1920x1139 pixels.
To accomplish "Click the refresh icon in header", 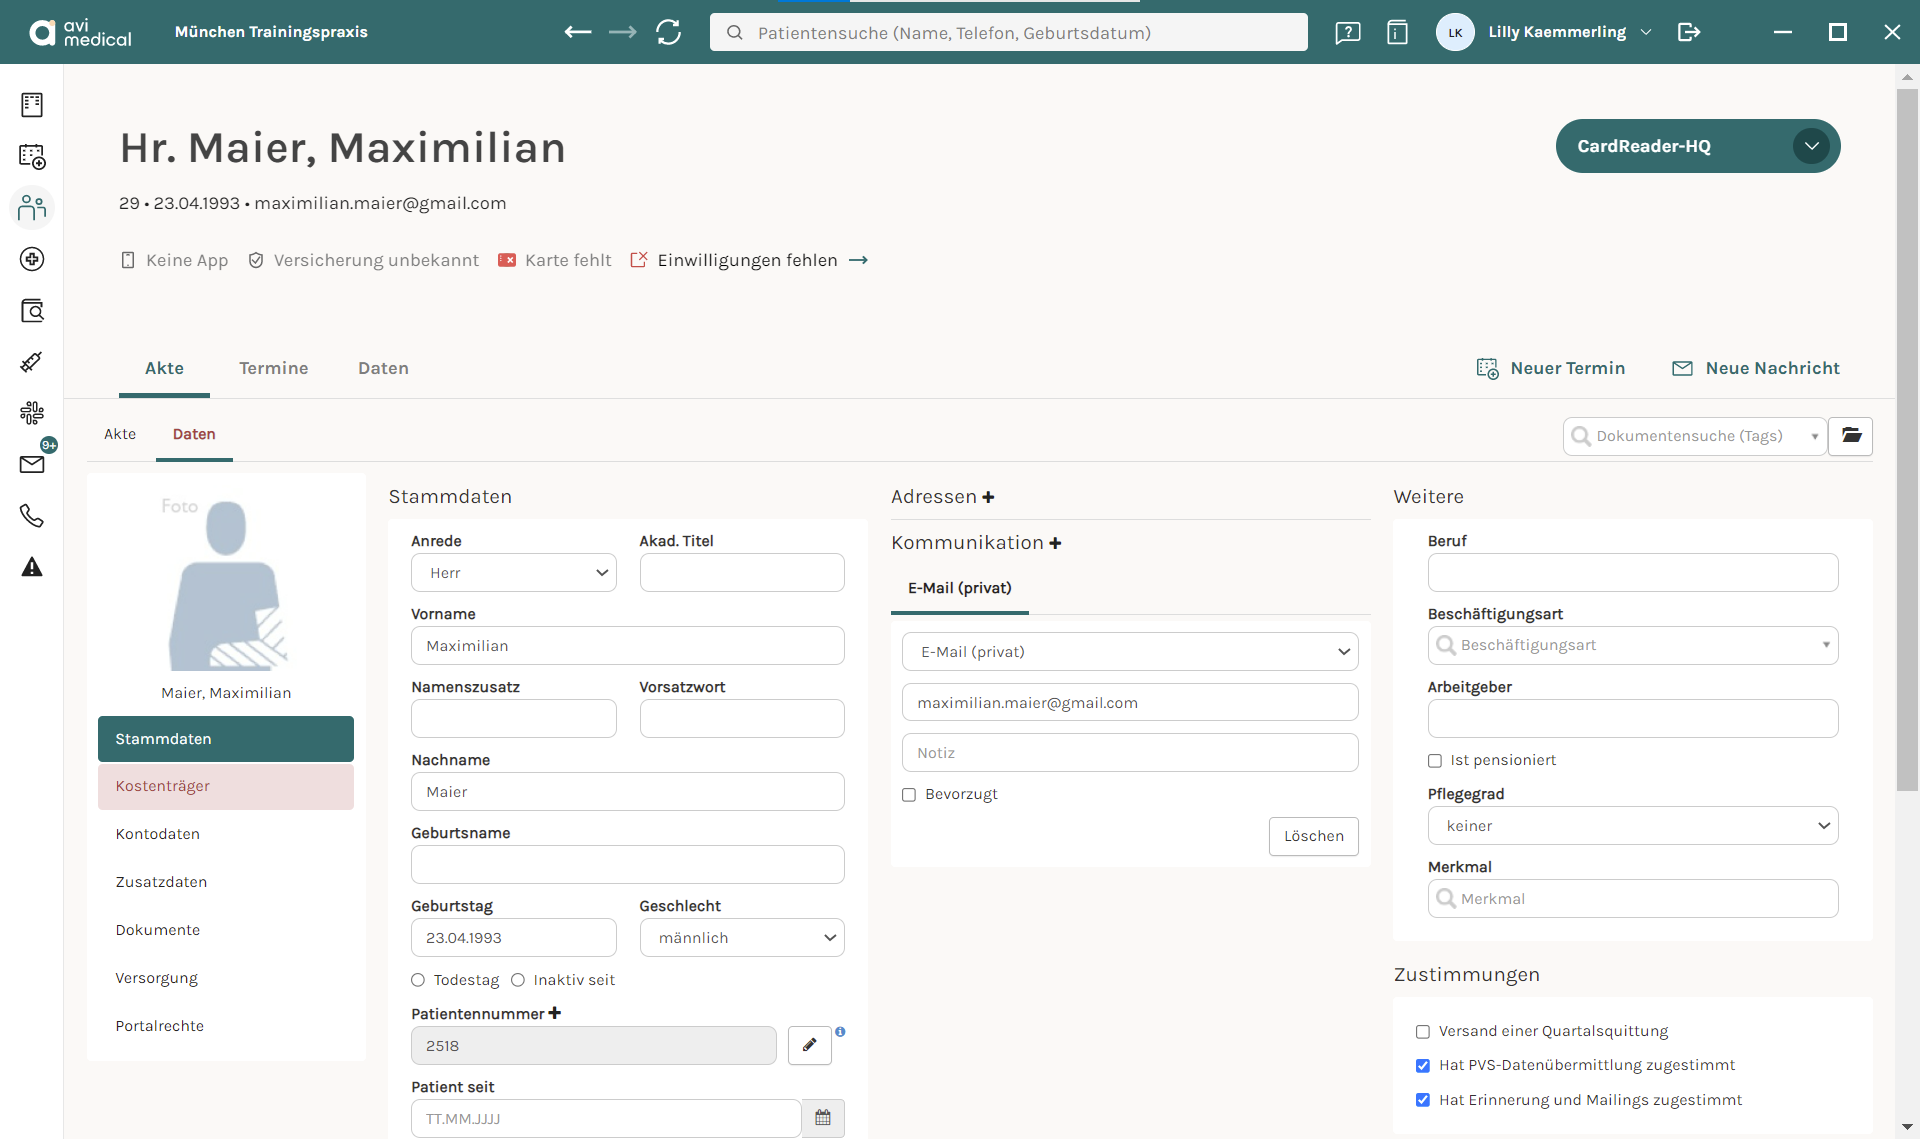I will click(x=669, y=32).
